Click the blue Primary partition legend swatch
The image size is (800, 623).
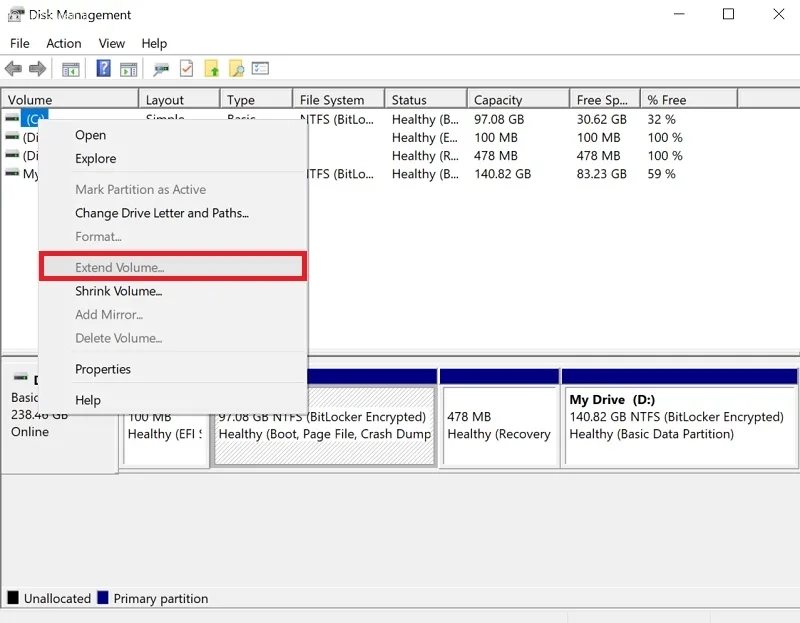(x=102, y=598)
